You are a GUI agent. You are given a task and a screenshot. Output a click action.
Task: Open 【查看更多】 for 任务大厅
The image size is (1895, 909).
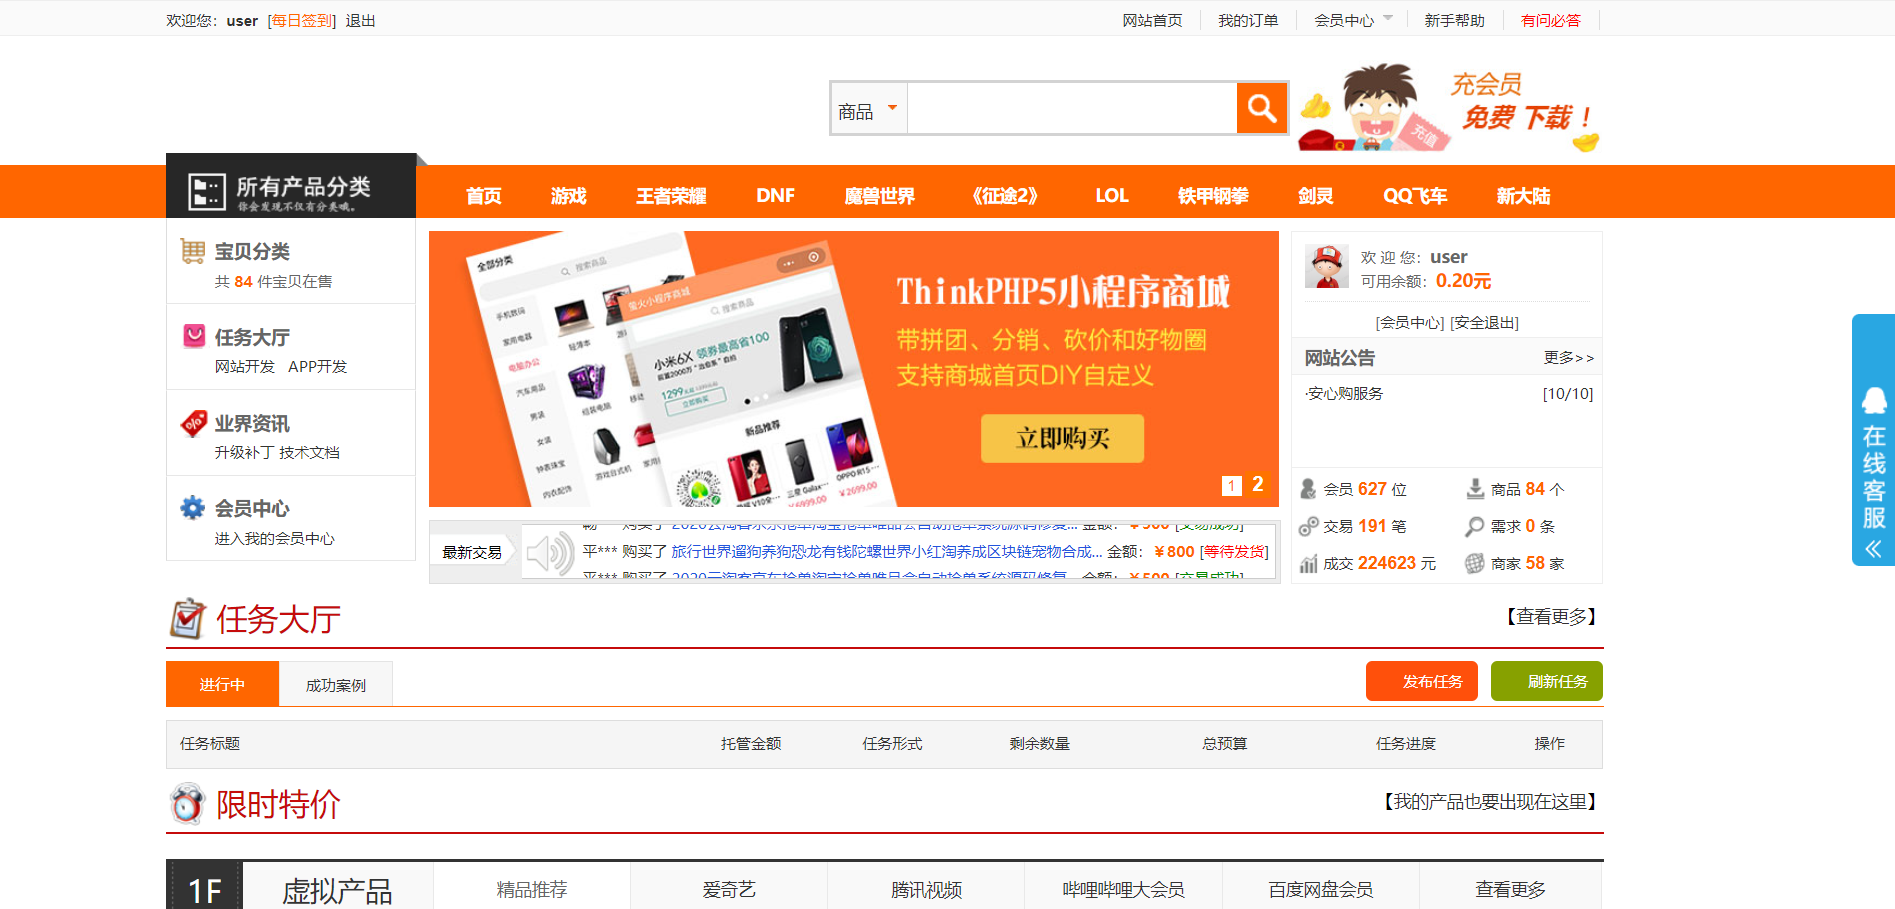[x=1551, y=617]
